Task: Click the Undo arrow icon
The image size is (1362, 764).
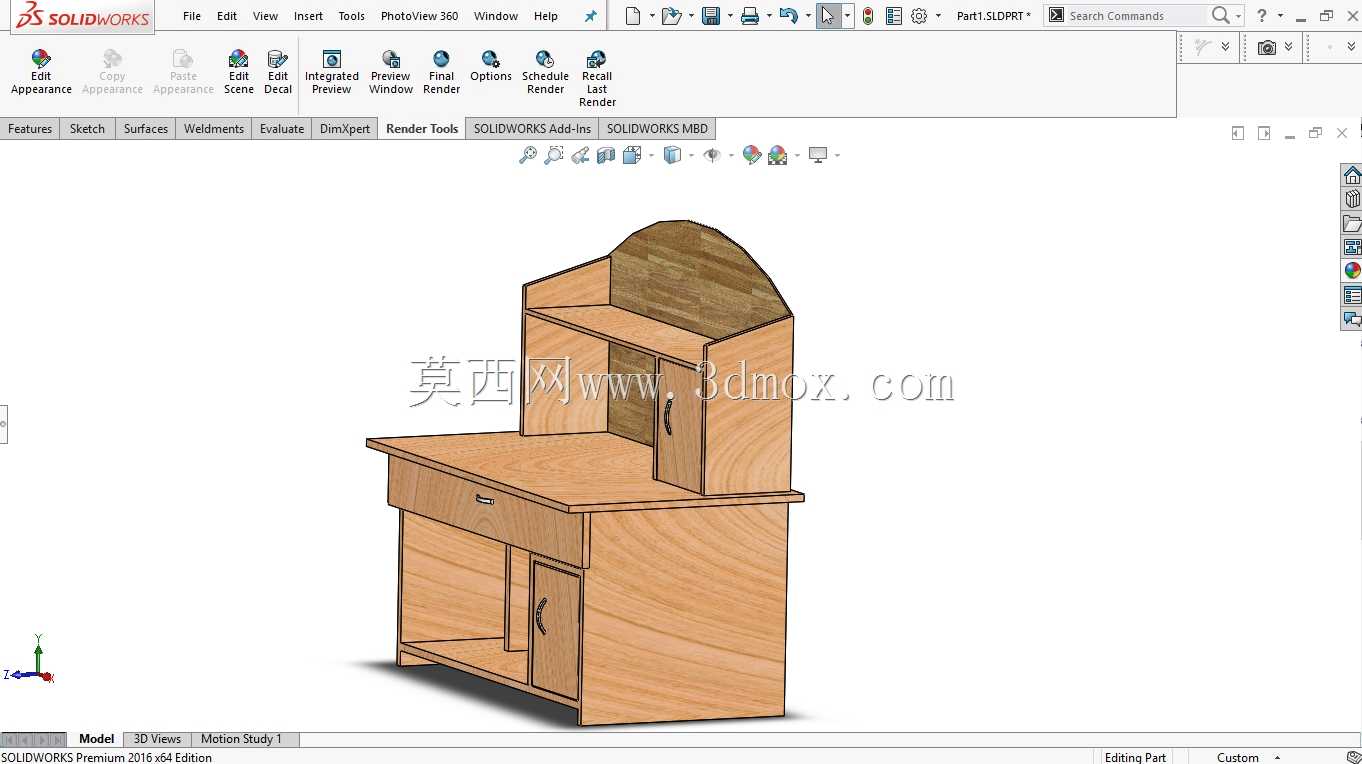Action: click(788, 15)
